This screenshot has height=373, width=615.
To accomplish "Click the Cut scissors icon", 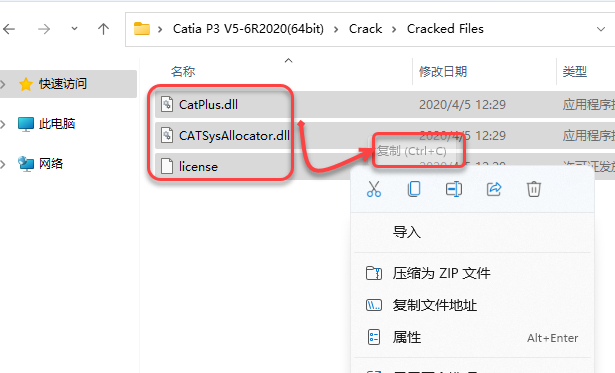I will tap(374, 189).
